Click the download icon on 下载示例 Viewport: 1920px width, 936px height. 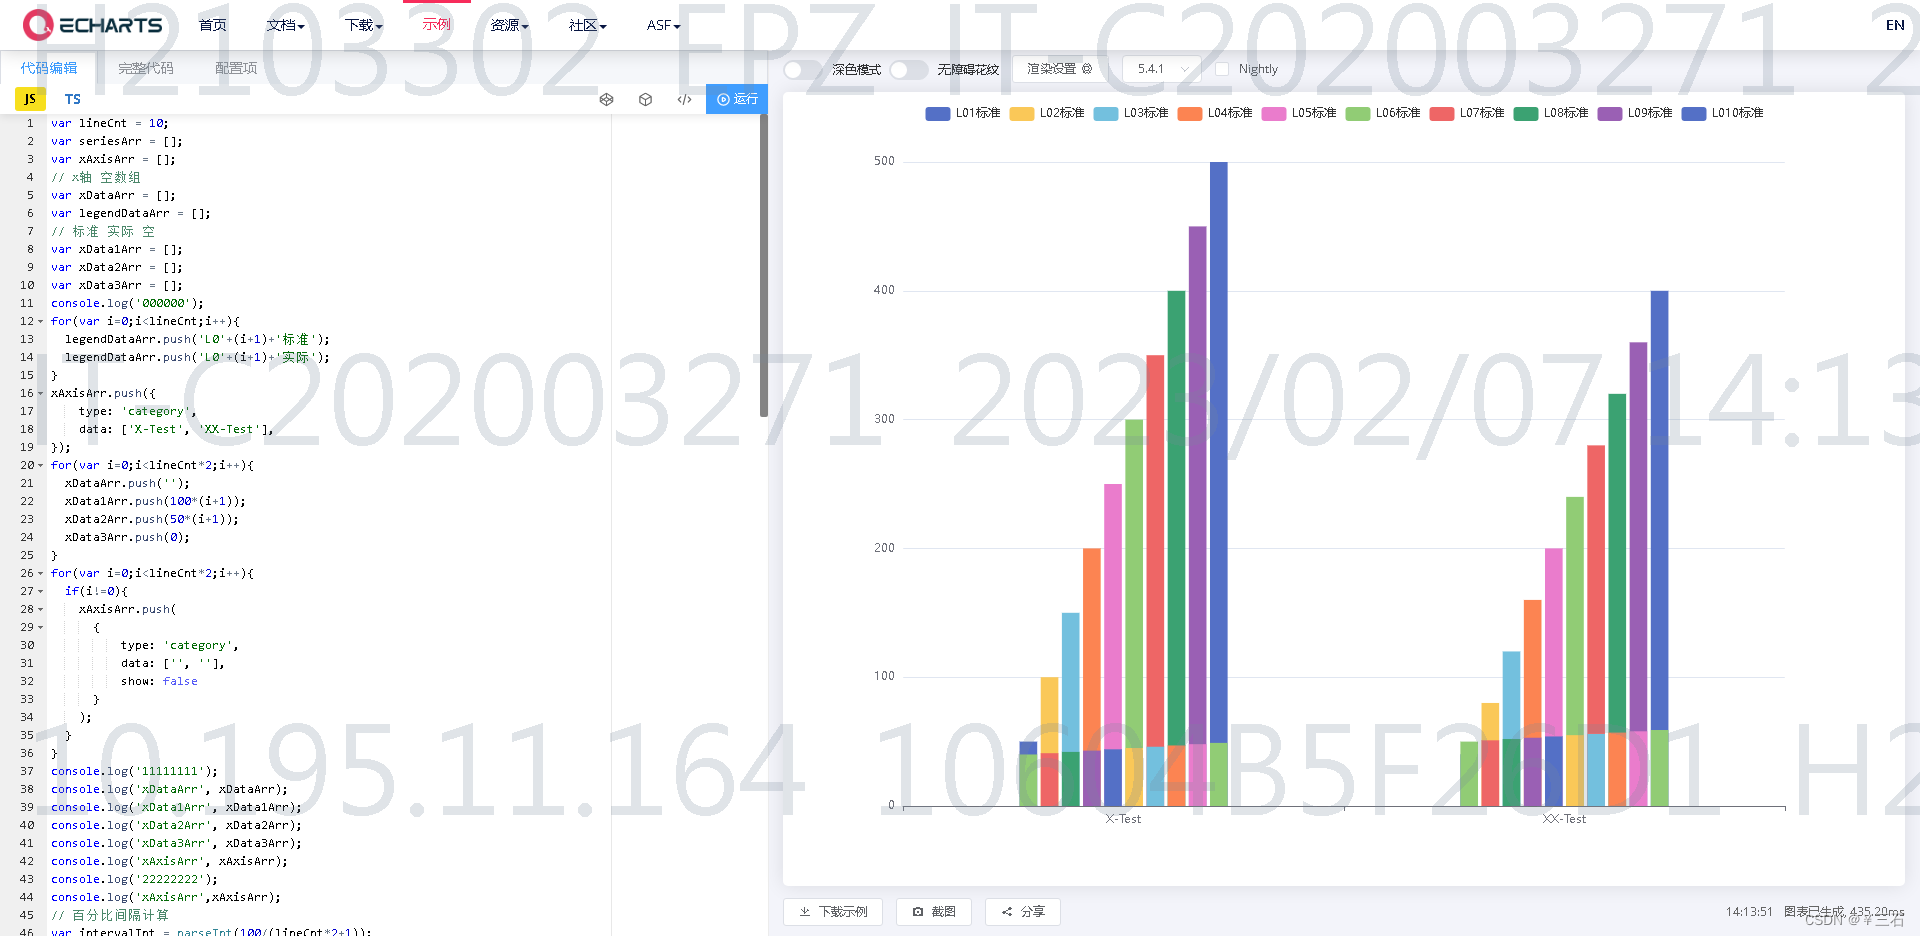(803, 911)
